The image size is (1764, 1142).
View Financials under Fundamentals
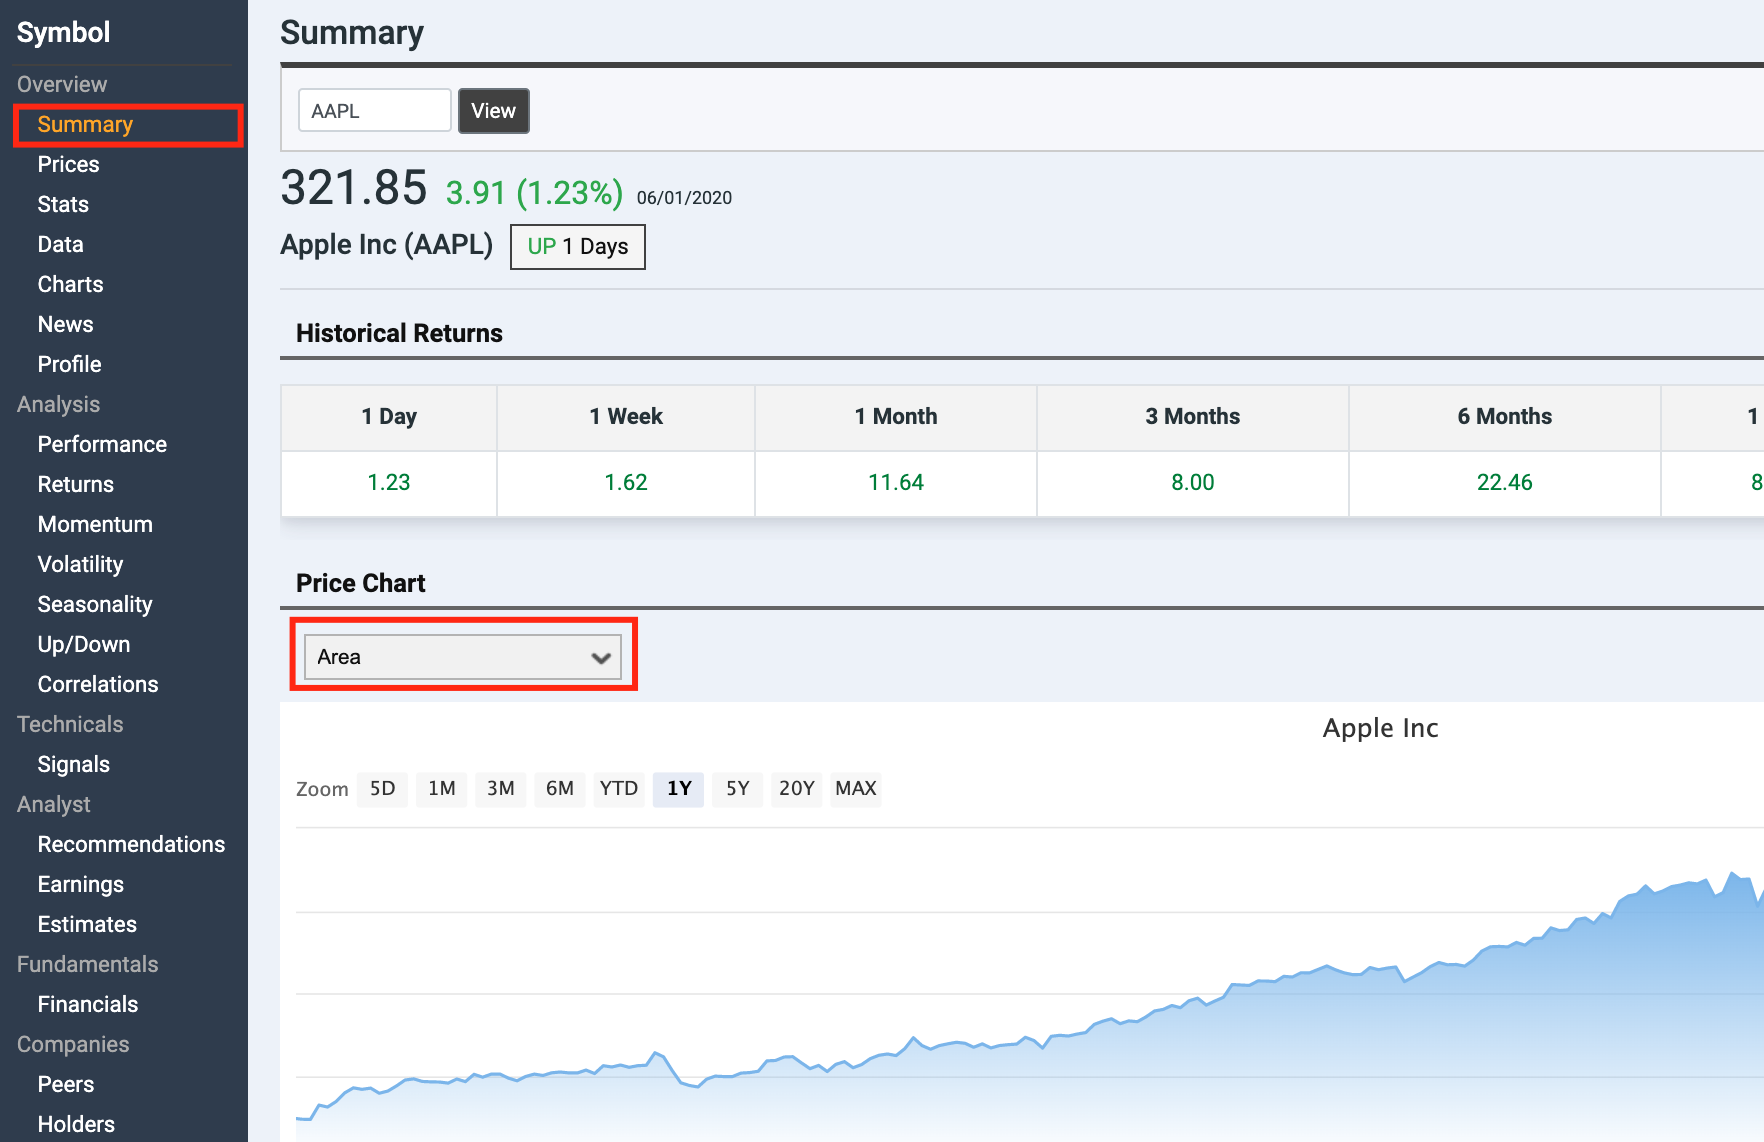point(87,1005)
